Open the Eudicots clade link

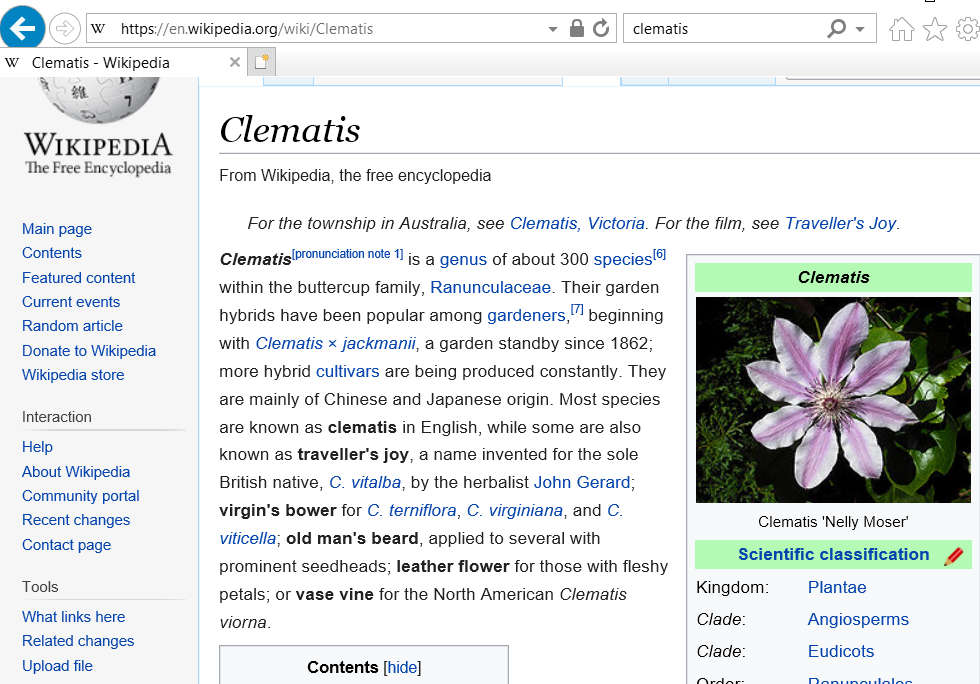[841, 651]
